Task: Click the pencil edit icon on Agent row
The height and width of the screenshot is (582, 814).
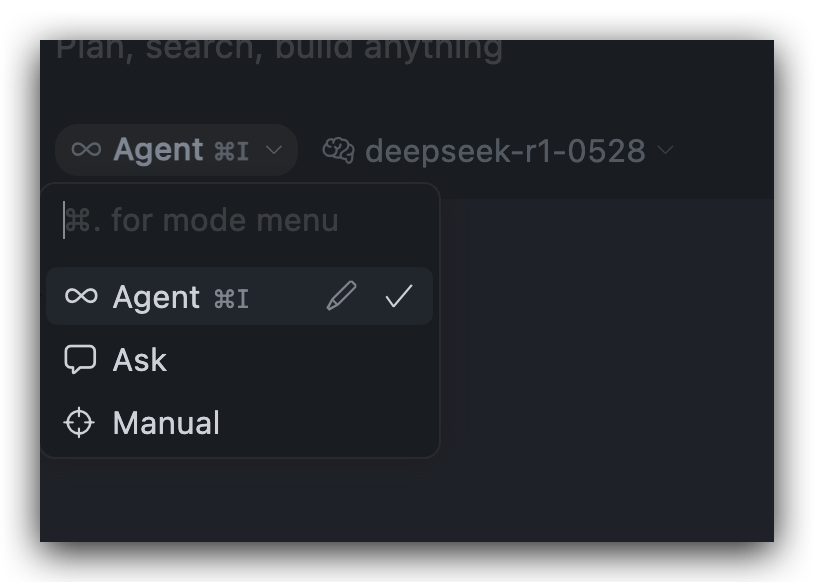Action: pyautogui.click(x=341, y=296)
